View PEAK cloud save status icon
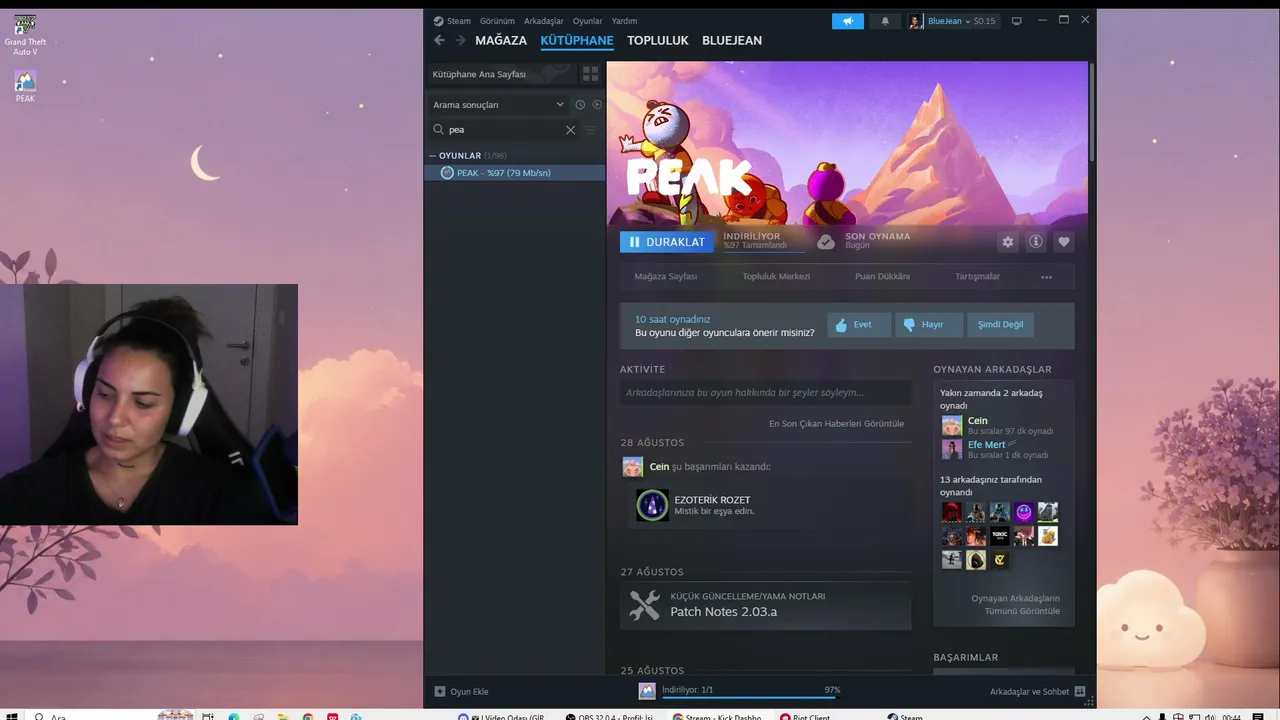The image size is (1280, 720). point(825,242)
